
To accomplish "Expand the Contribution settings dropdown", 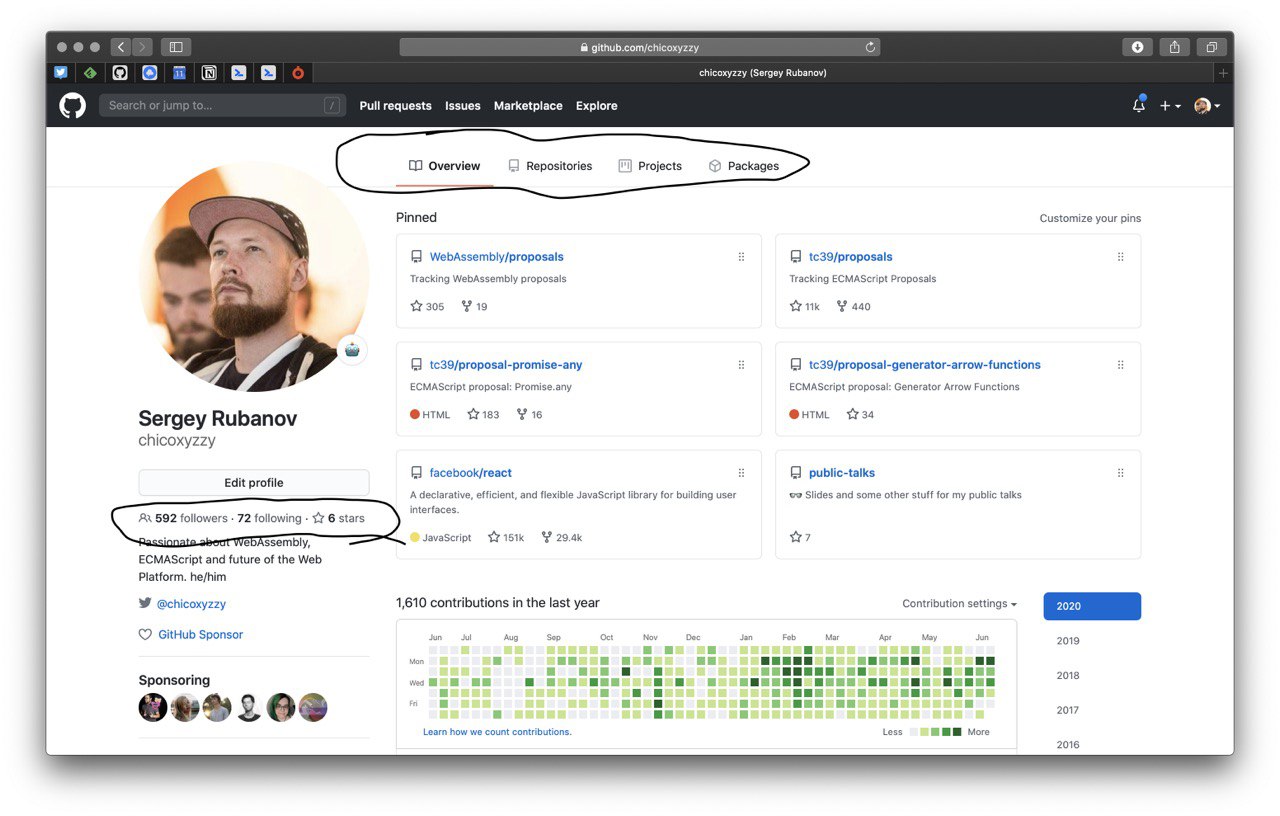I will 959,604.
